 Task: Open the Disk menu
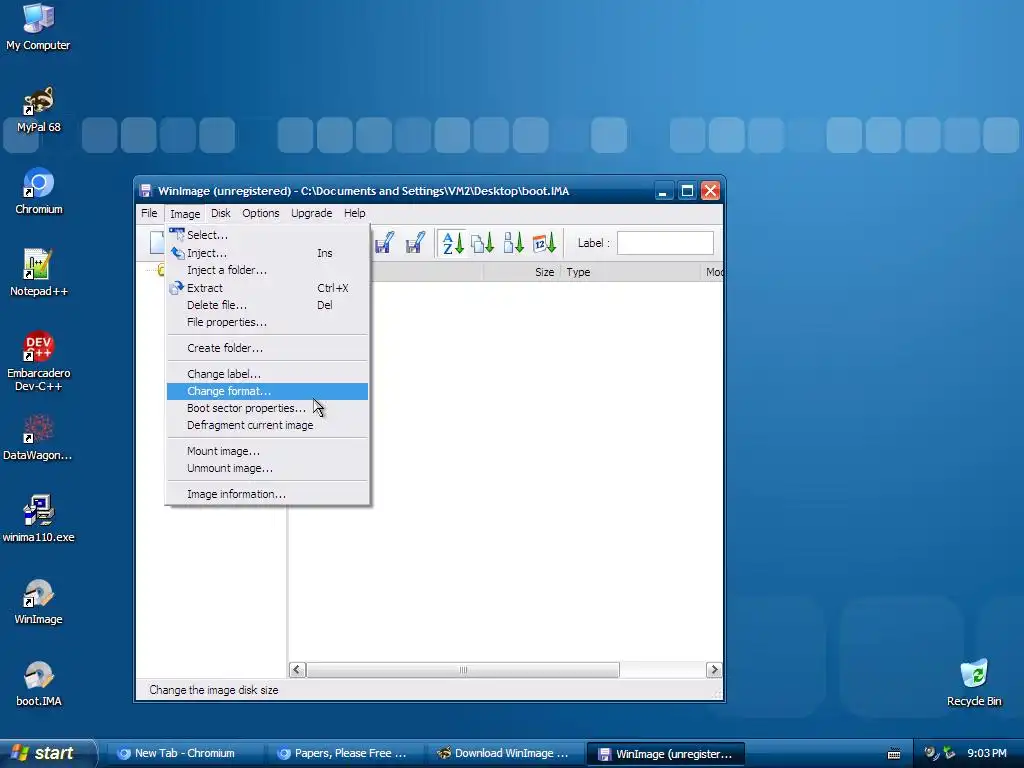pyautogui.click(x=221, y=213)
